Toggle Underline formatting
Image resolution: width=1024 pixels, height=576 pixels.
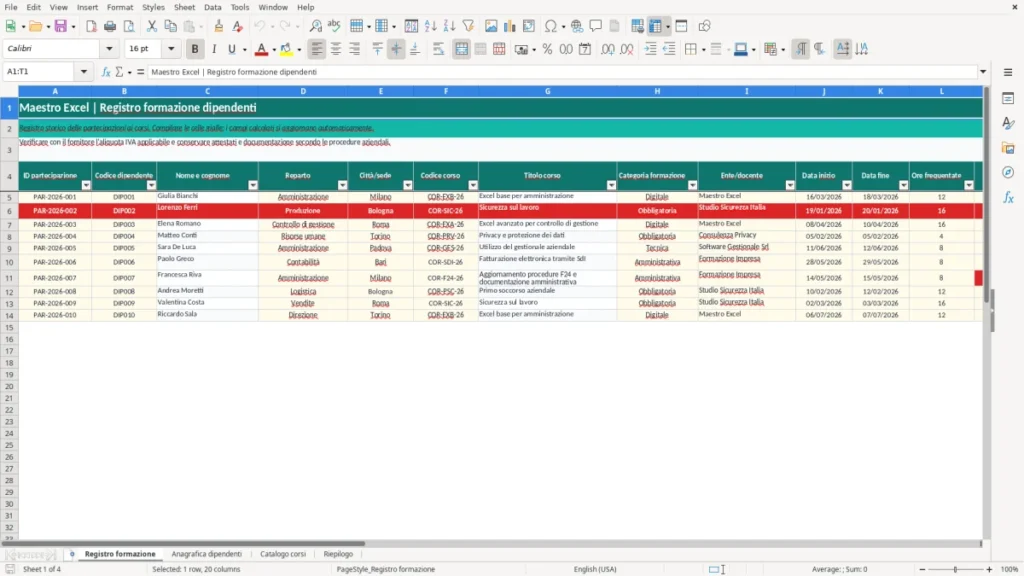pyautogui.click(x=231, y=49)
